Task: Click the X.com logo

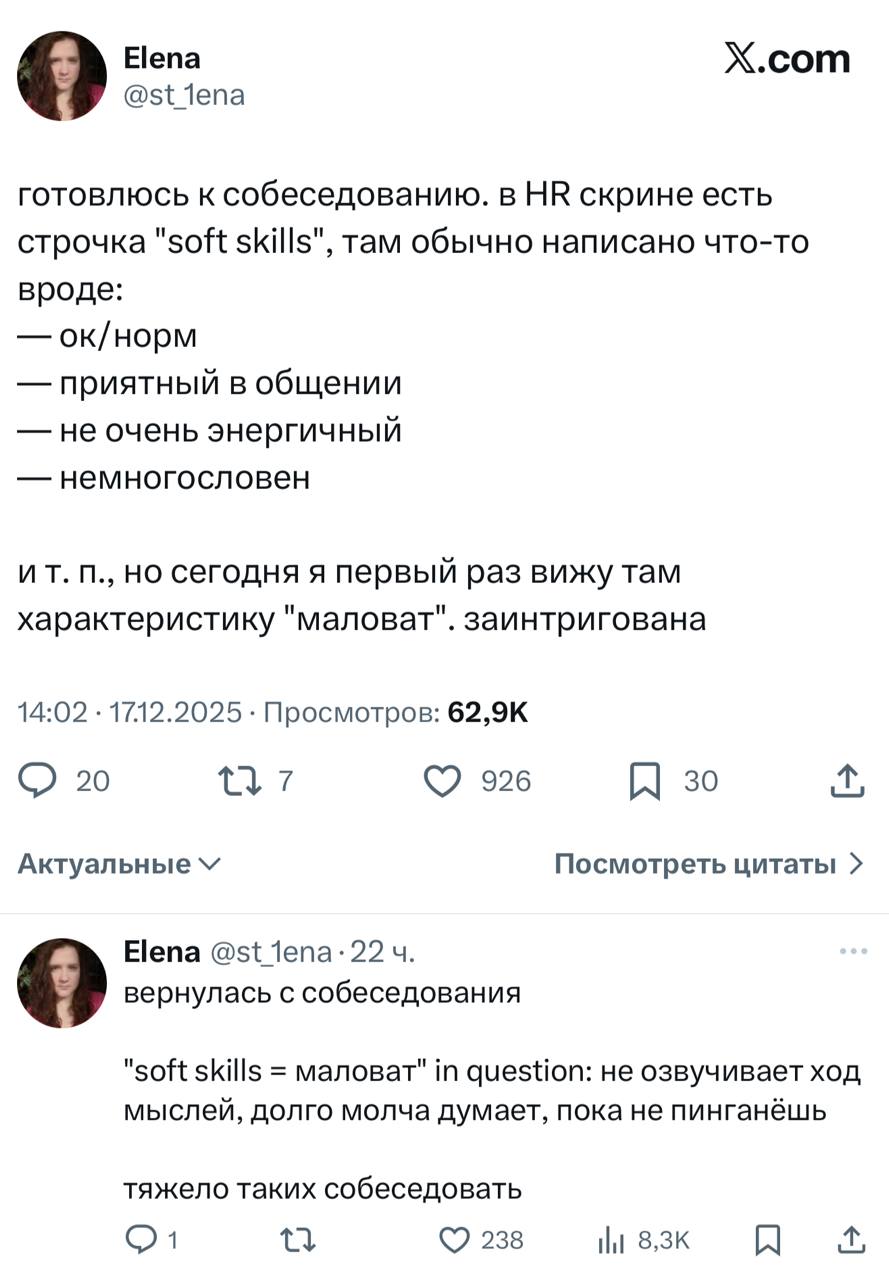Action: pyautogui.click(x=786, y=59)
